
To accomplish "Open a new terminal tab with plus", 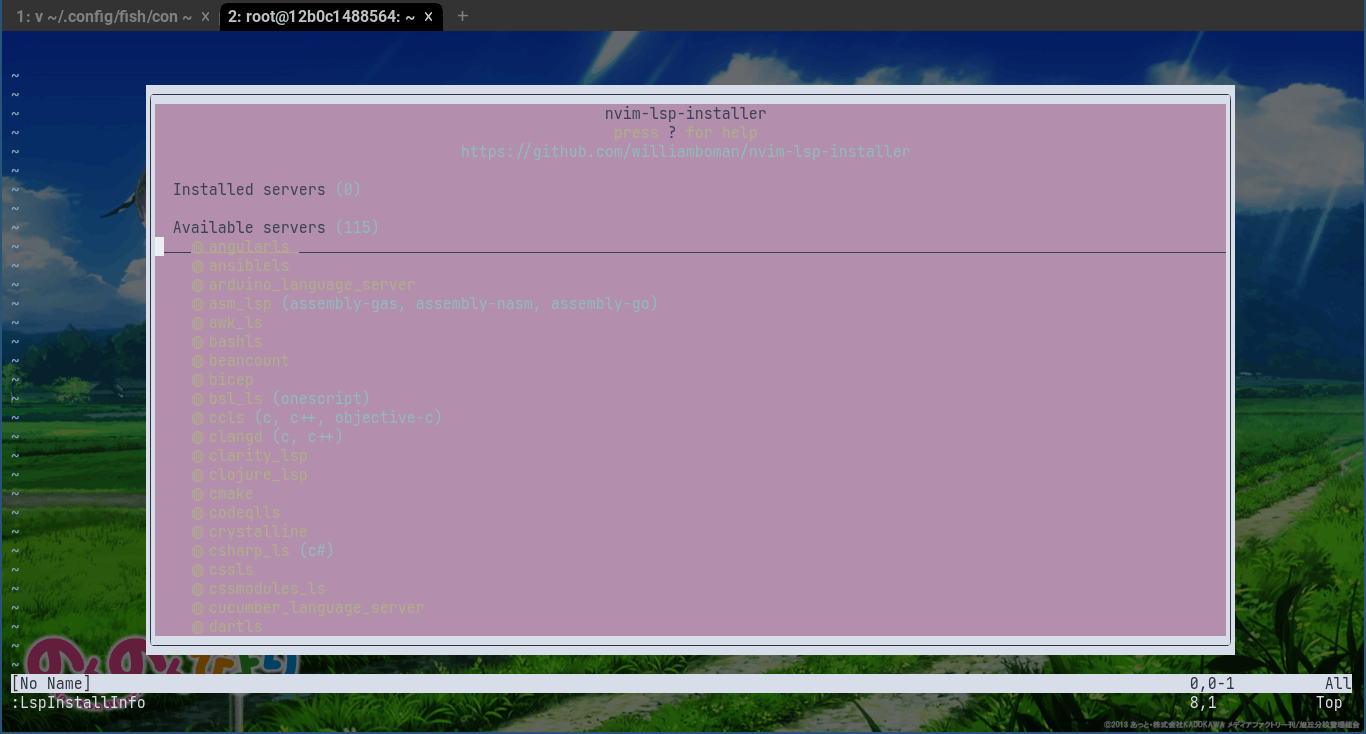I will (462, 16).
